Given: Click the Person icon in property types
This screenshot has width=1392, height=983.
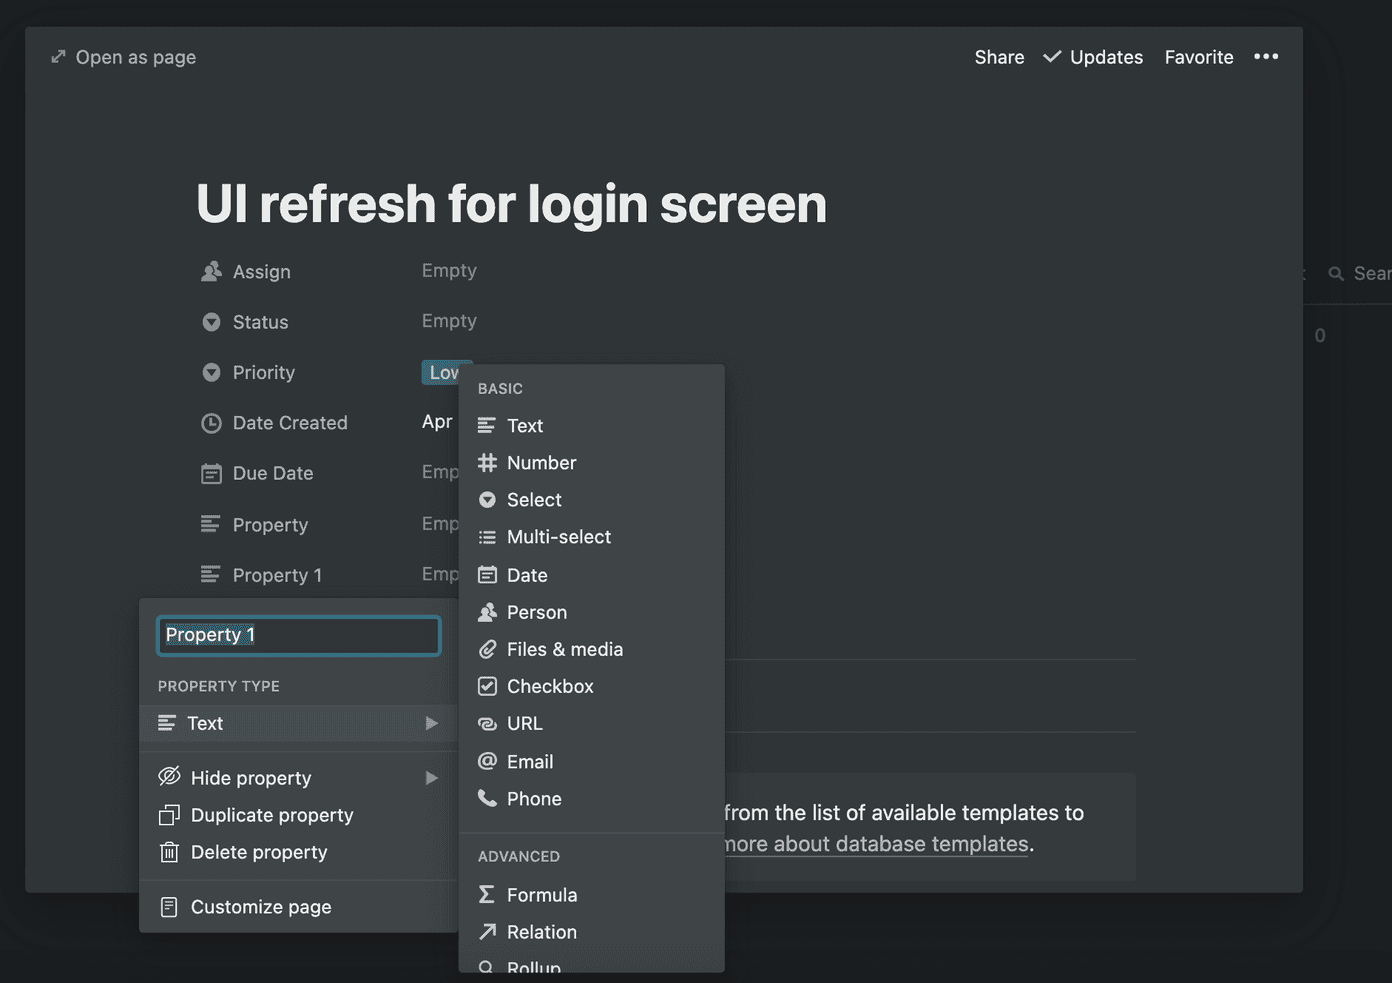Looking at the screenshot, I should click(x=487, y=612).
